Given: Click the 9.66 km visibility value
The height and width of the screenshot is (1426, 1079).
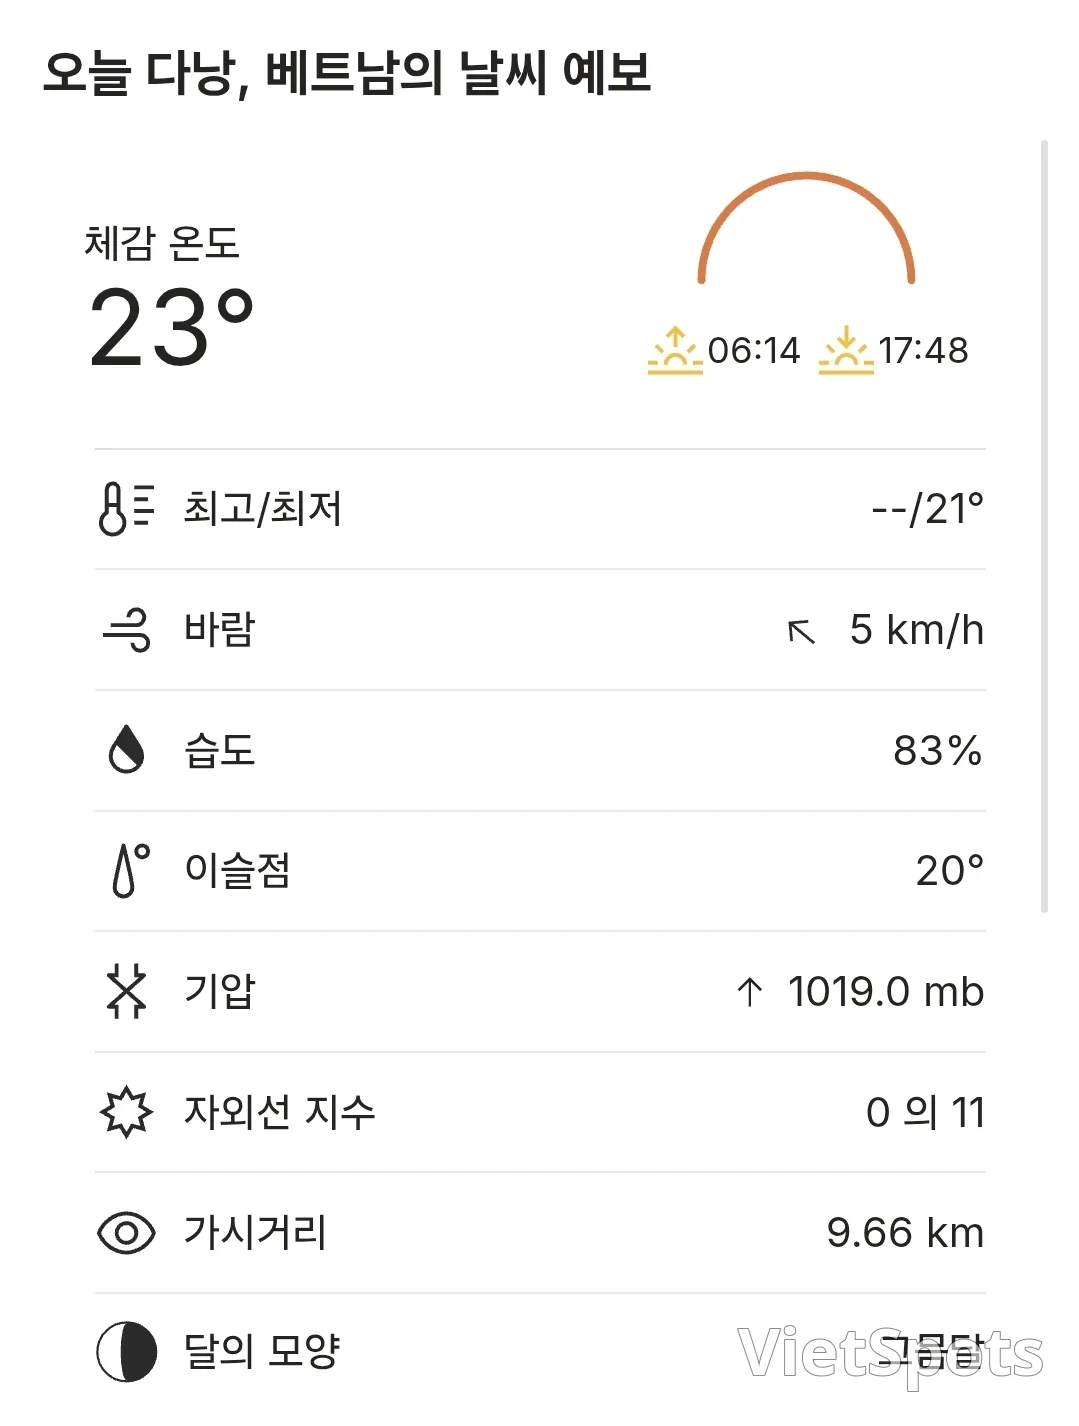Looking at the screenshot, I should pyautogui.click(x=906, y=1233).
